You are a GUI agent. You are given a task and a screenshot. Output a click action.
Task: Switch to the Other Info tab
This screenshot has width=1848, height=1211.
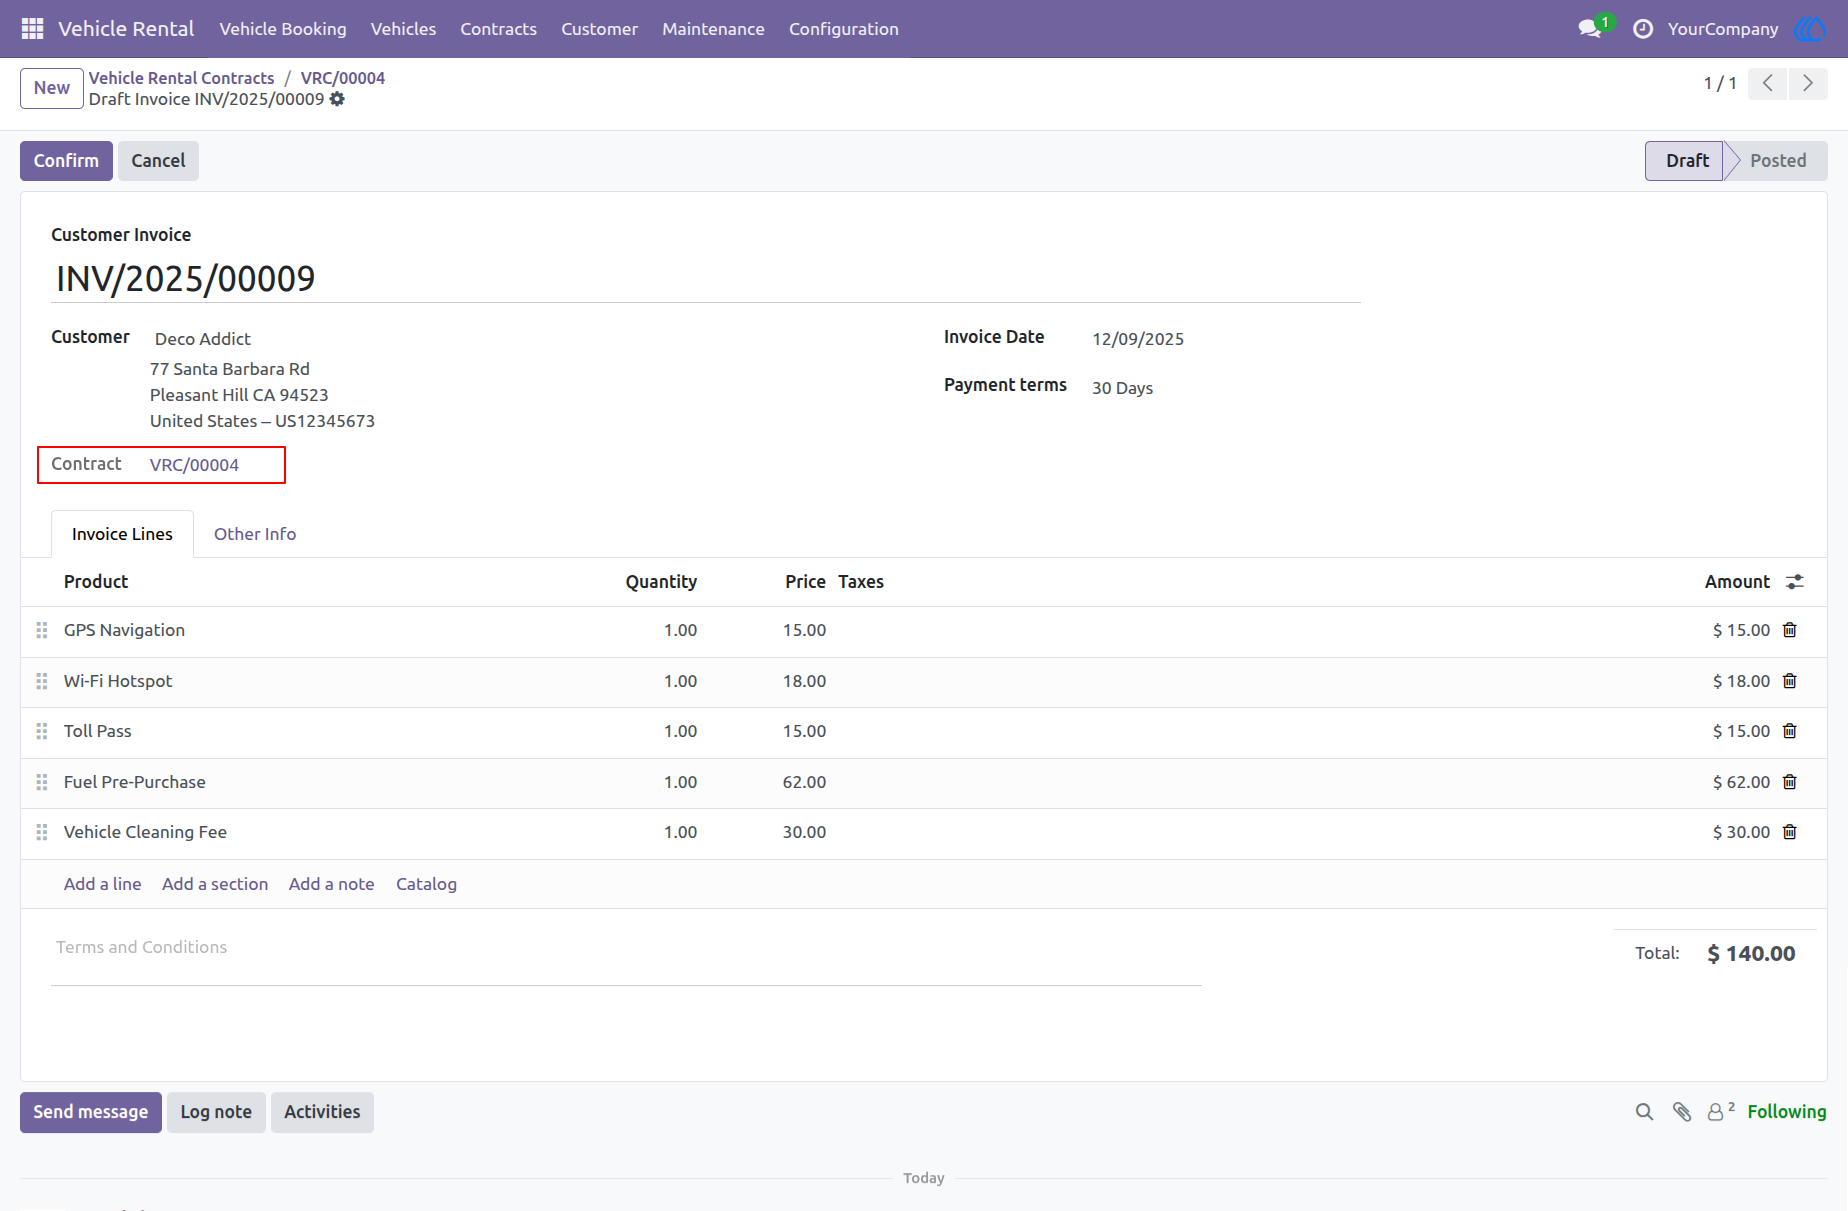(x=255, y=534)
